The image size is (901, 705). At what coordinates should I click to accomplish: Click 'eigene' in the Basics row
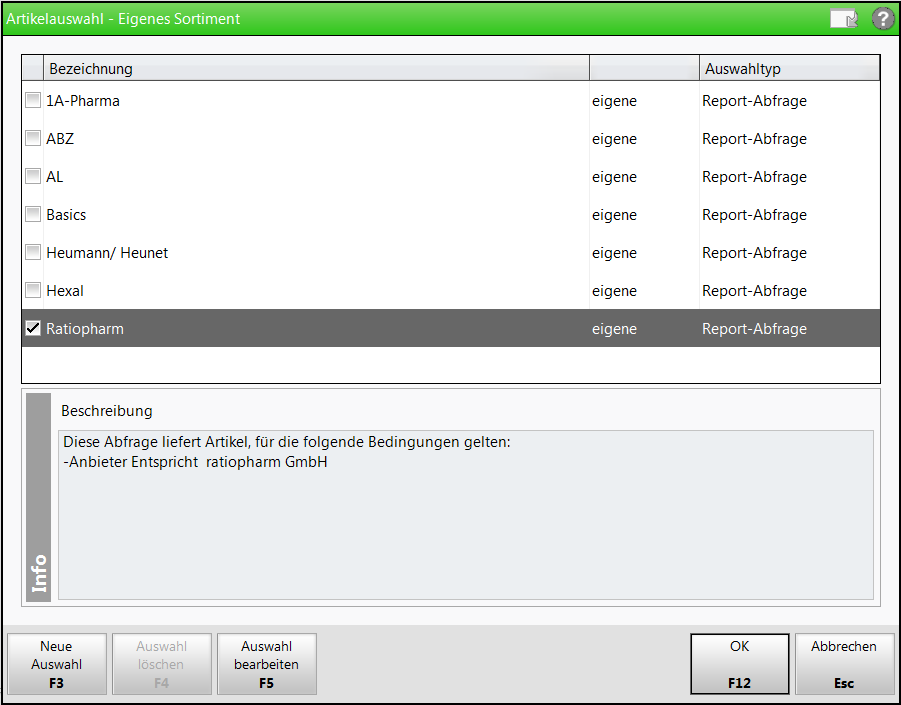614,215
